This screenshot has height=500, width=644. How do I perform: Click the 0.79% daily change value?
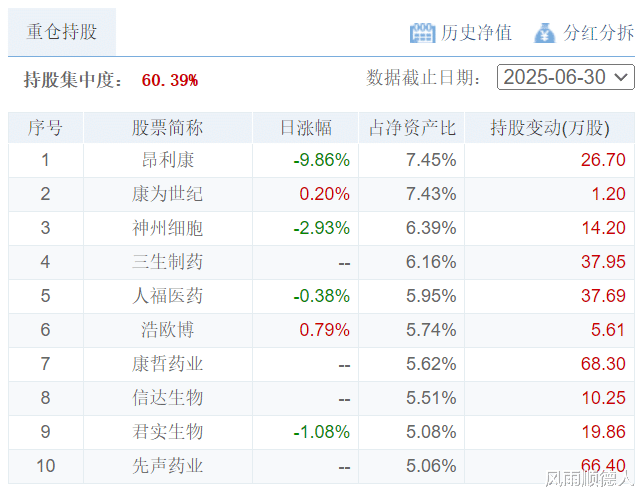click(x=324, y=330)
